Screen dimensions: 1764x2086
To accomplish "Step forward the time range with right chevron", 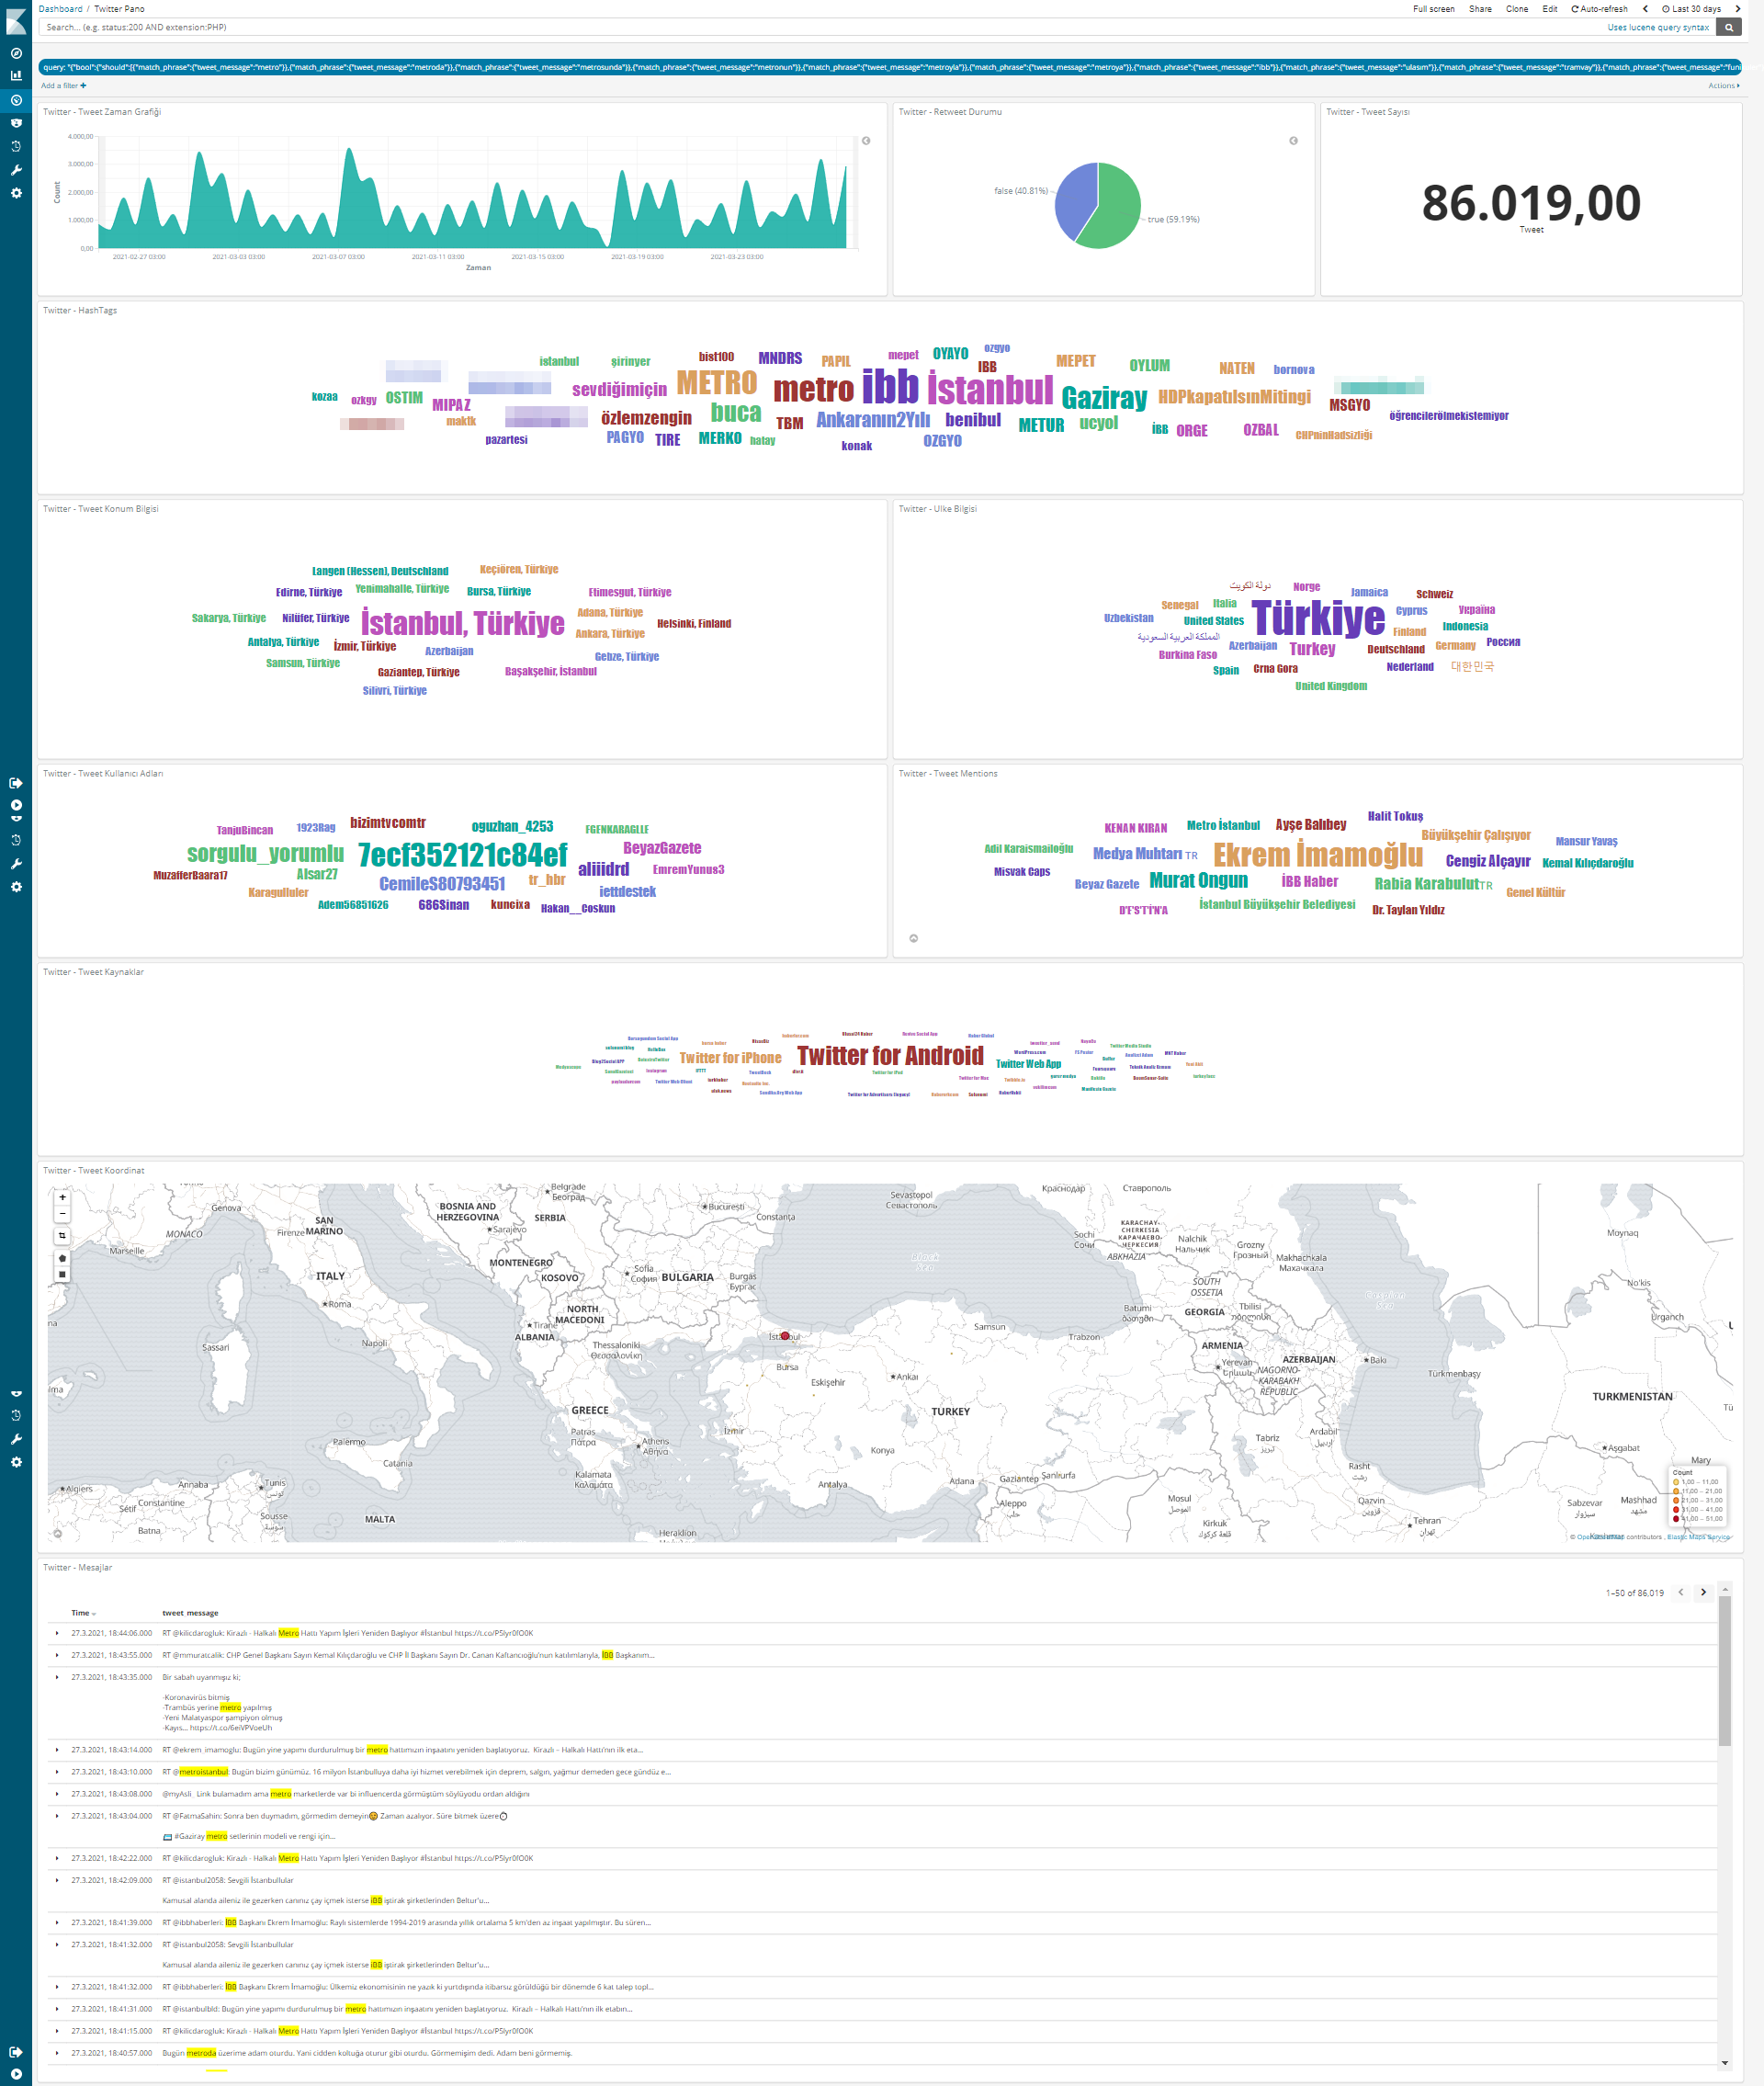I will pos(1737,9).
